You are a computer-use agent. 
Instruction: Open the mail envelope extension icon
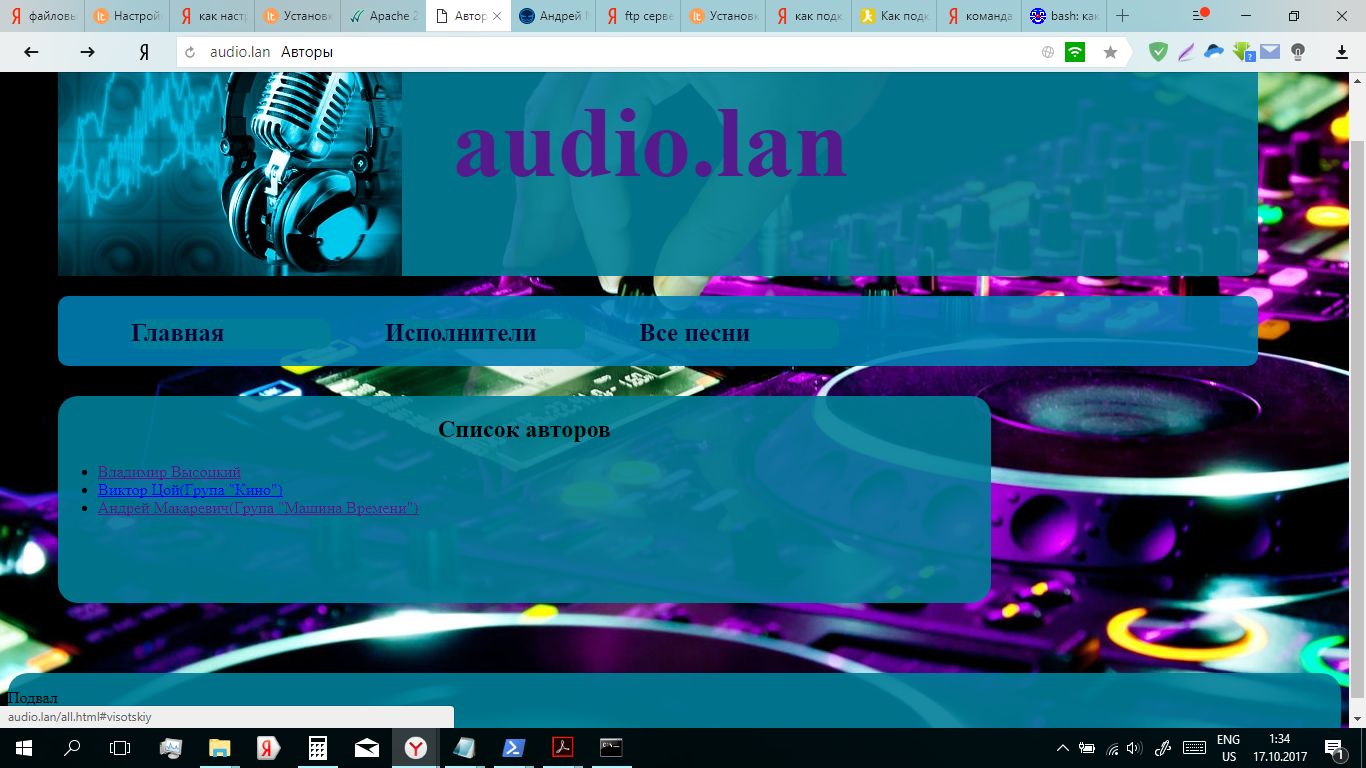point(1270,52)
